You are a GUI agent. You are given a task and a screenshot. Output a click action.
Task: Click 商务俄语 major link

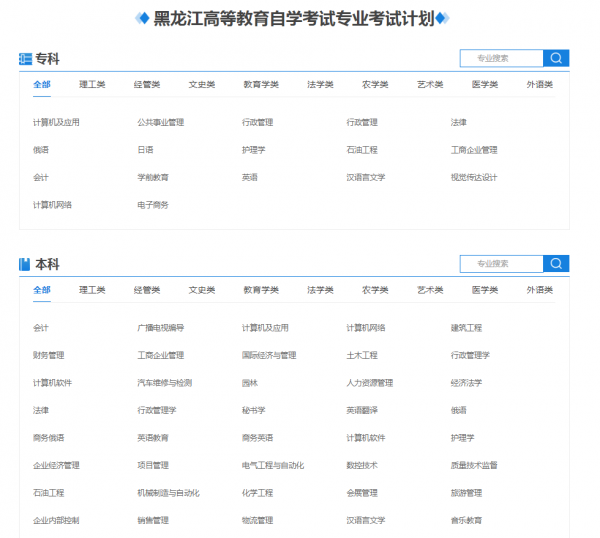(49, 438)
